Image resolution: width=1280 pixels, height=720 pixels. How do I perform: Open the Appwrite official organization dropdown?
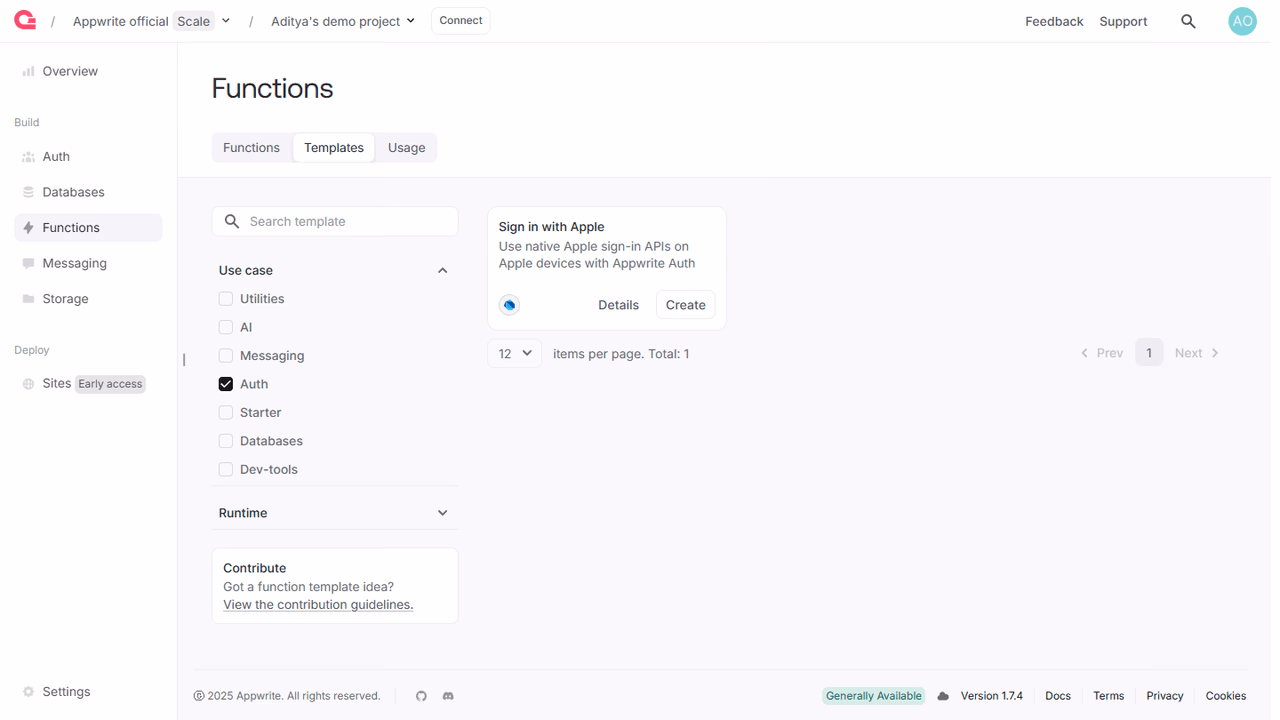(226, 21)
